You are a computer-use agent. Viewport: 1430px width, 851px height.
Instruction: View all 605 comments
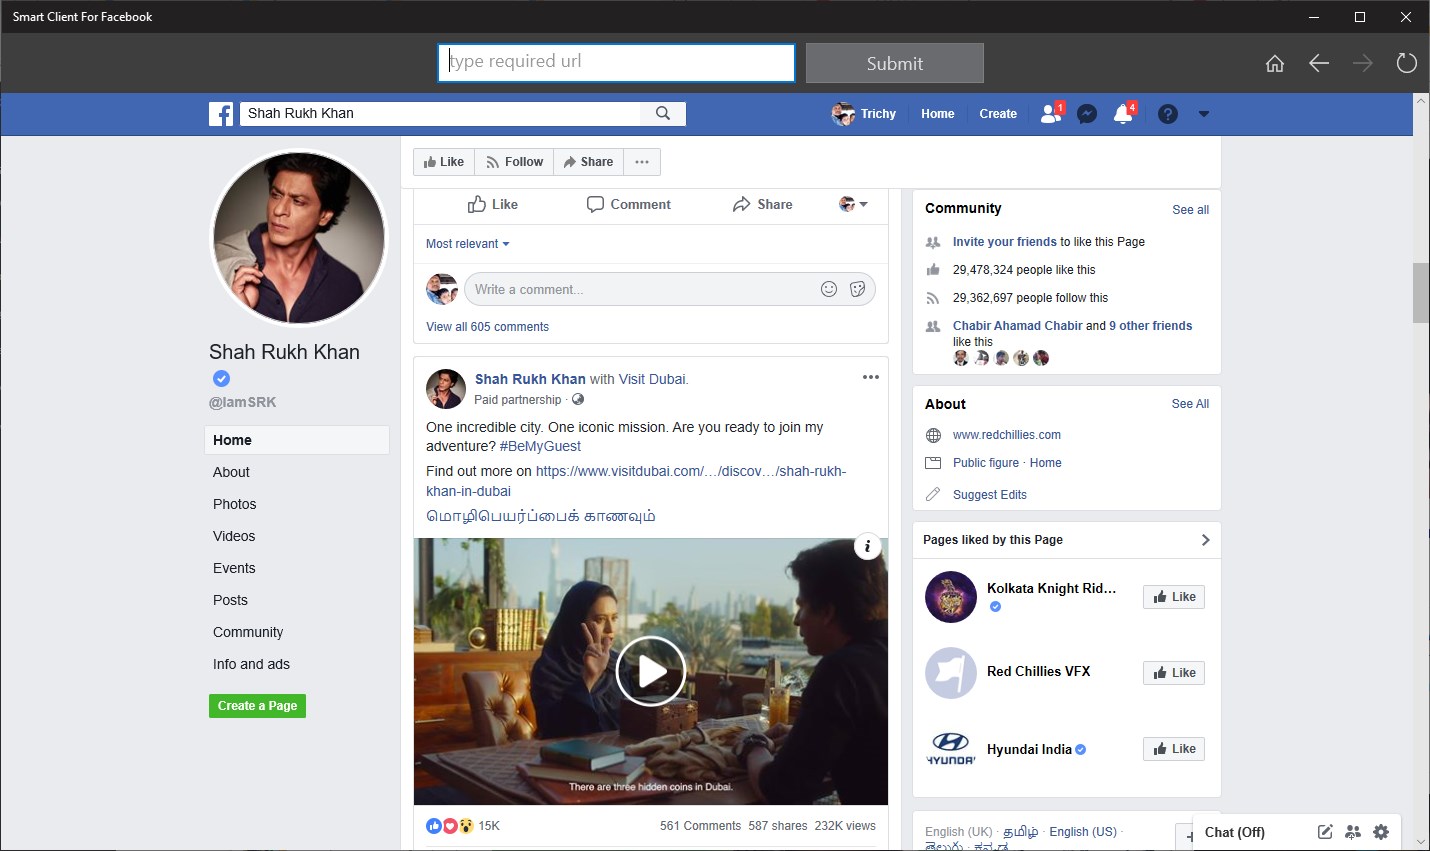pos(487,327)
